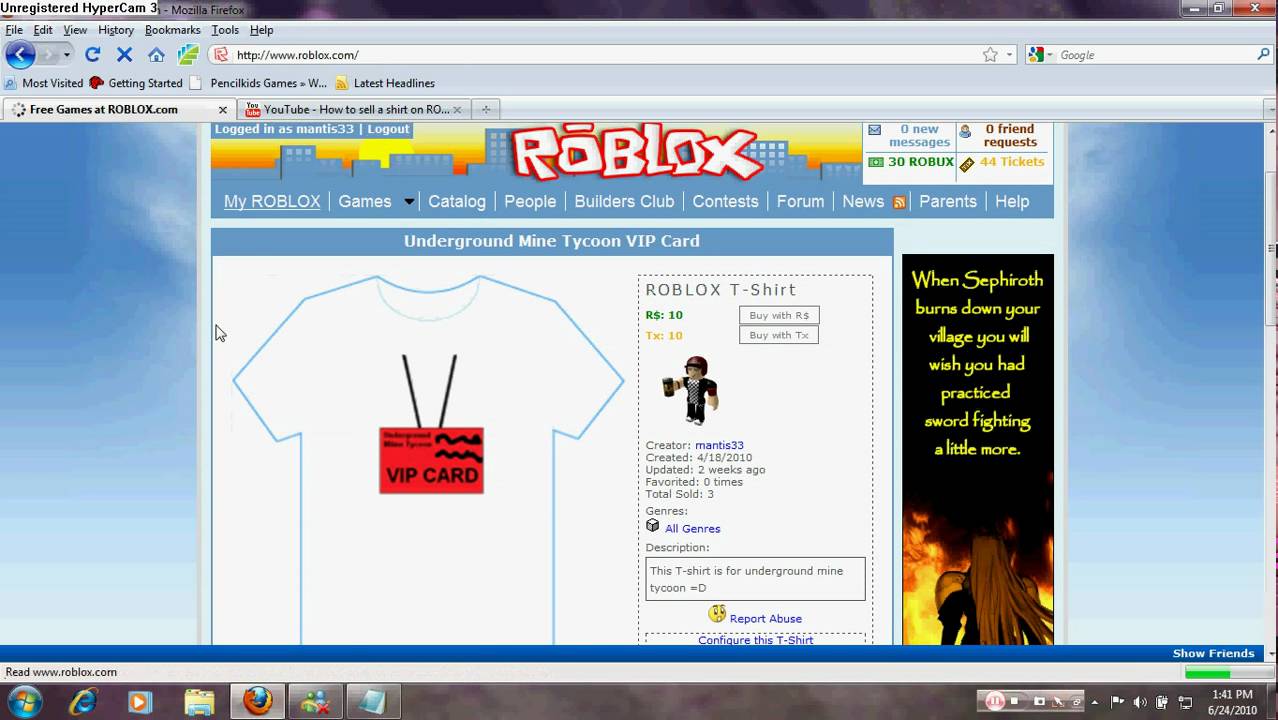The height and width of the screenshot is (720, 1278).
Task: Open creator mantis33 profile link
Action: 719,445
